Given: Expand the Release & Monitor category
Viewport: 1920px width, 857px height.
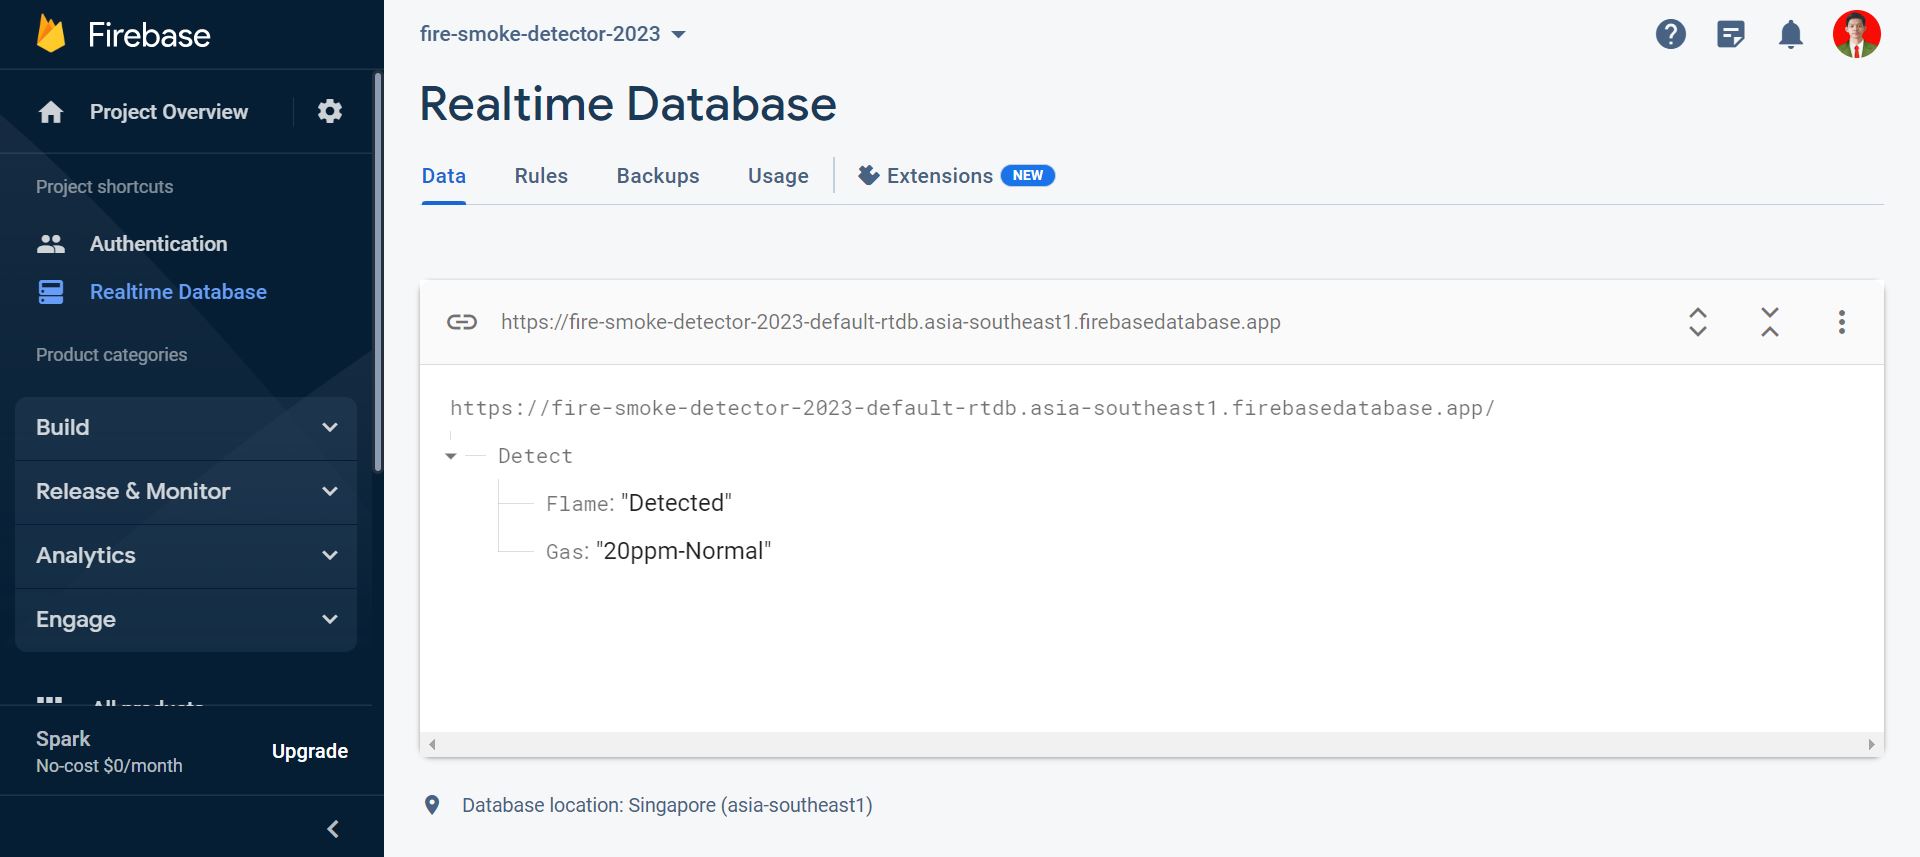Looking at the screenshot, I should coord(186,491).
